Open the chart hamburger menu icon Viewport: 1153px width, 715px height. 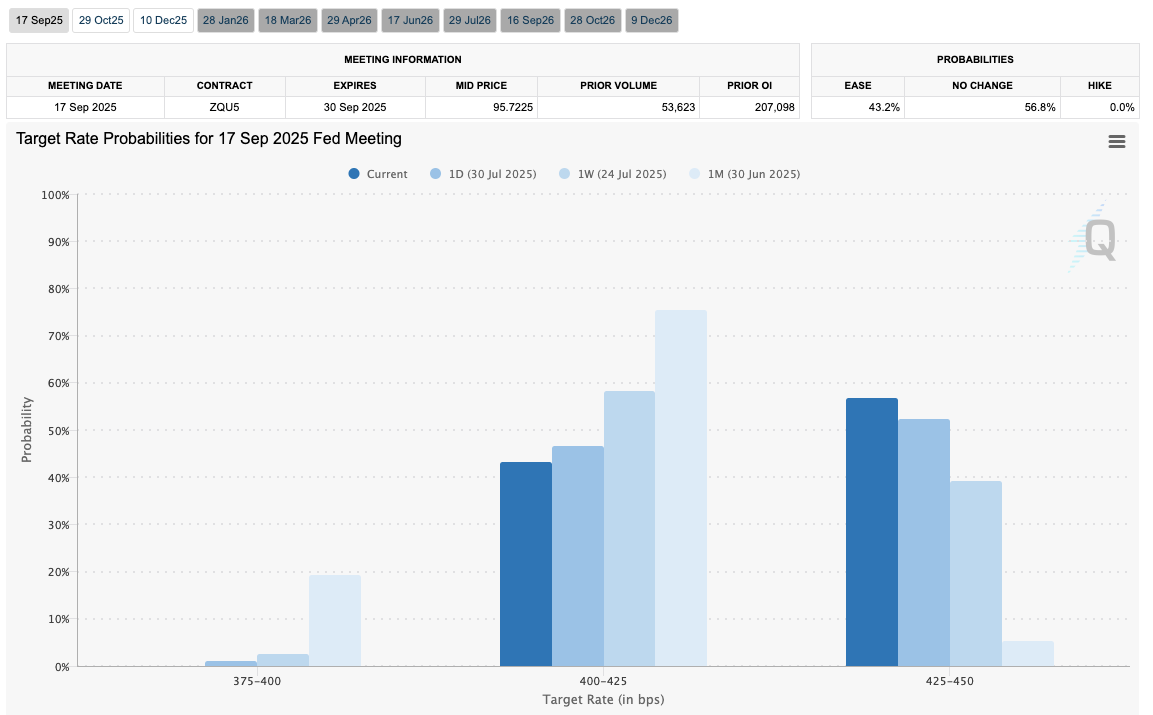1117,142
